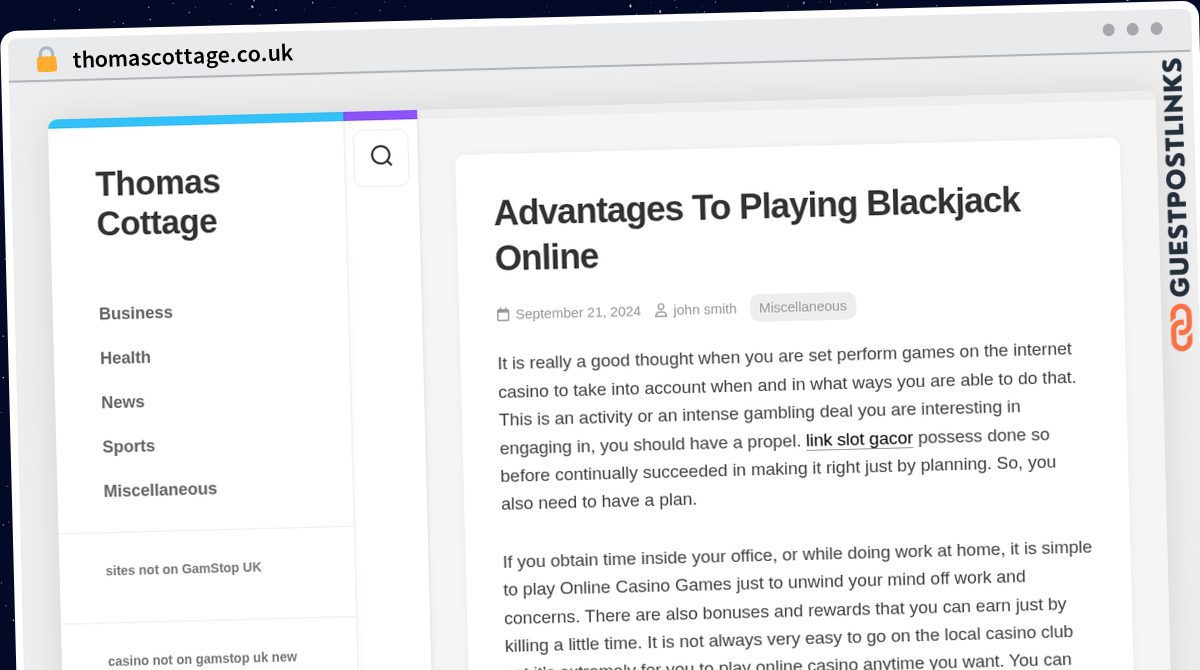Click the first gray window dot

point(1108,30)
